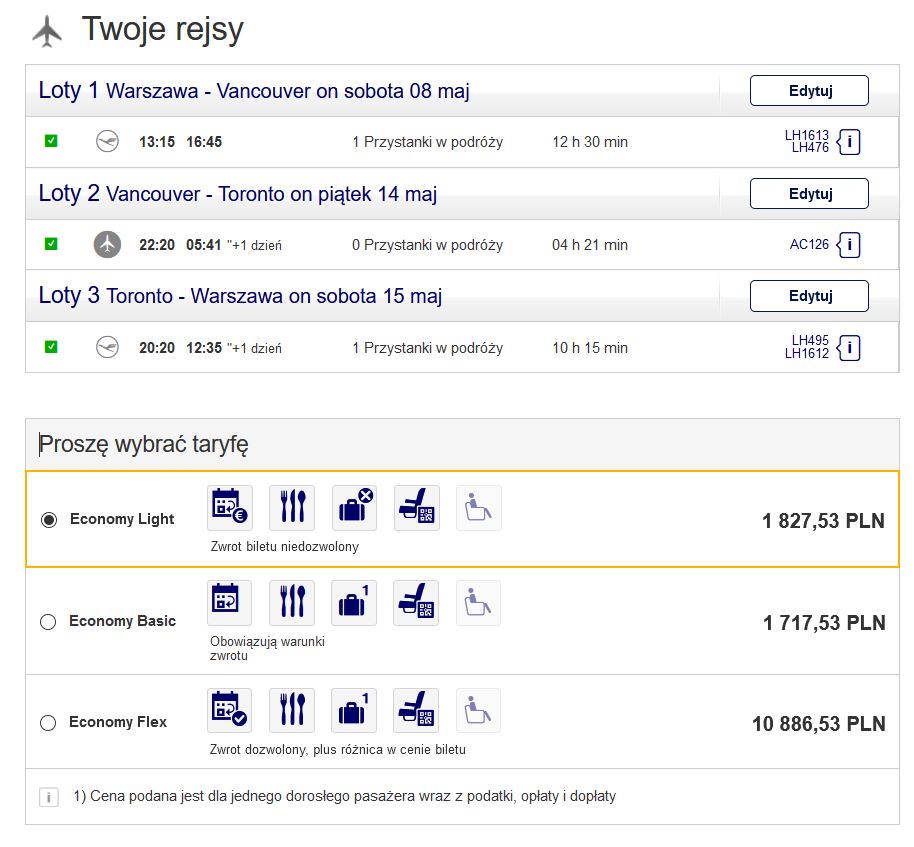Click the '12 h 30 min' duration text
This screenshot has height=847, width=914.
click(x=590, y=142)
